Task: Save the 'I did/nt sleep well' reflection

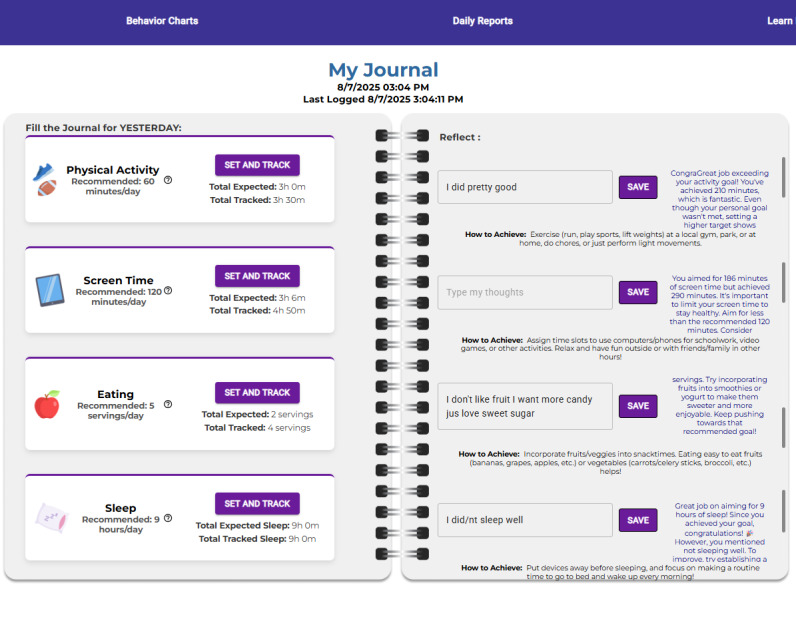Action: 638,520
